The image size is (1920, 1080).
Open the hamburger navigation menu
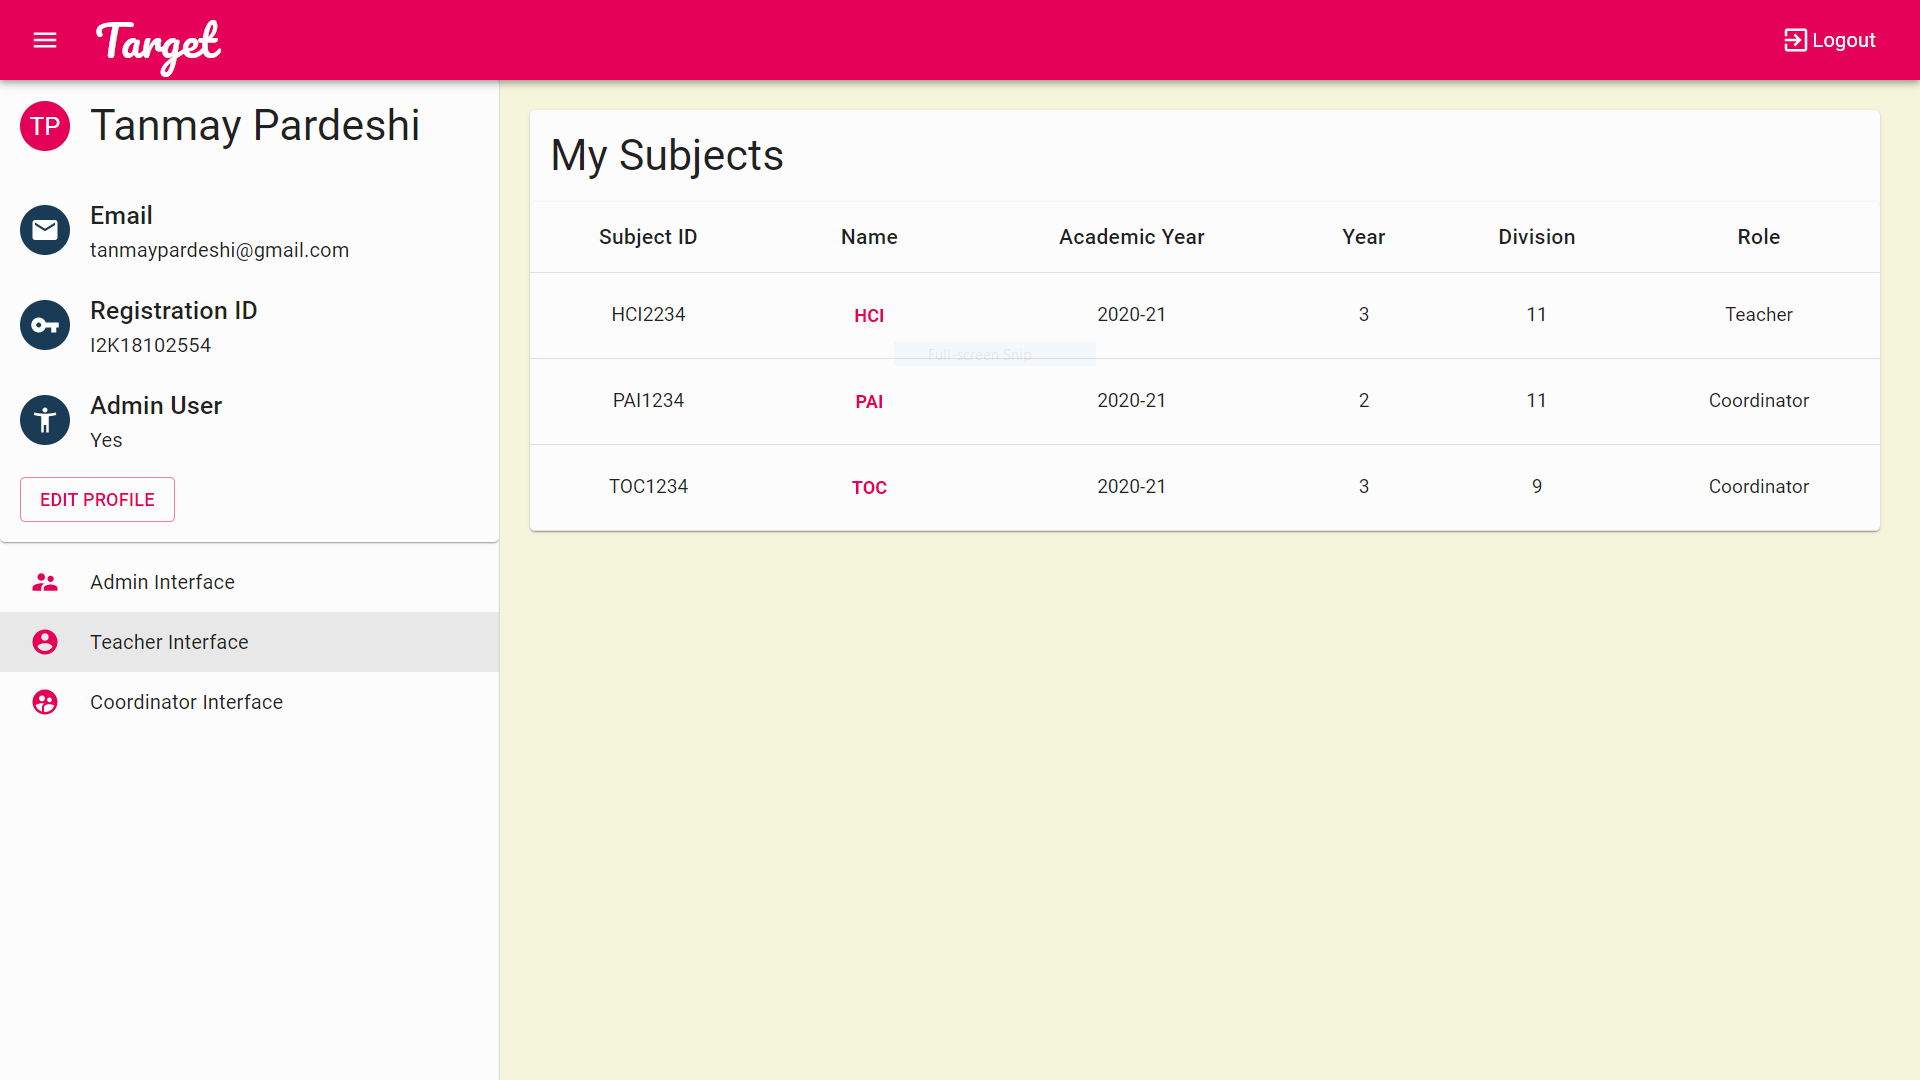click(x=45, y=40)
